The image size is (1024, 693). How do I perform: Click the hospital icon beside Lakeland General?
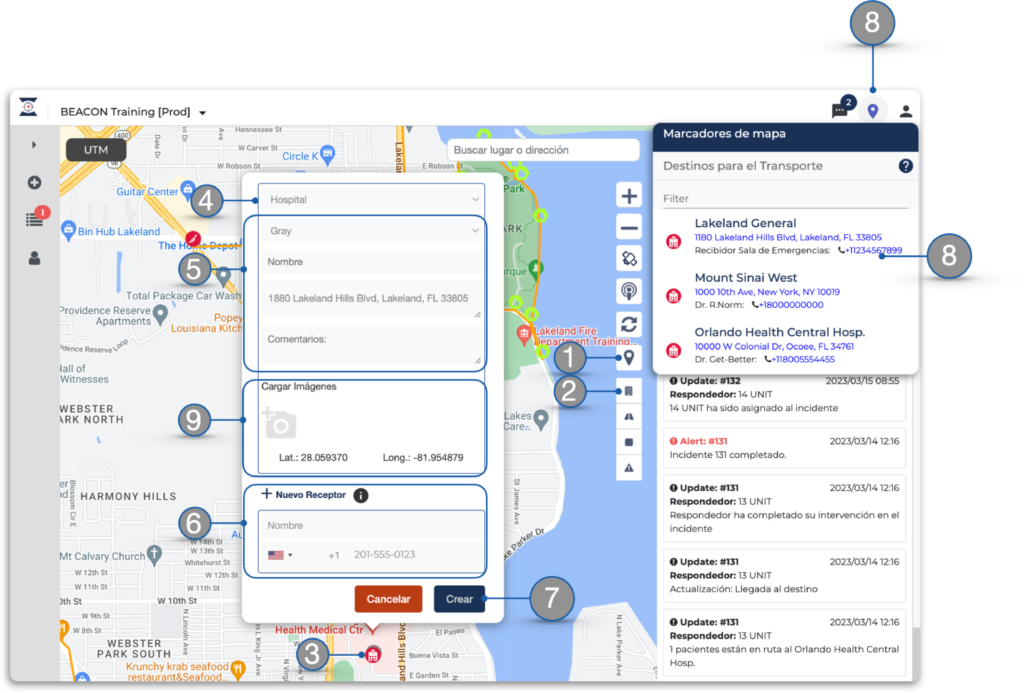click(x=673, y=242)
